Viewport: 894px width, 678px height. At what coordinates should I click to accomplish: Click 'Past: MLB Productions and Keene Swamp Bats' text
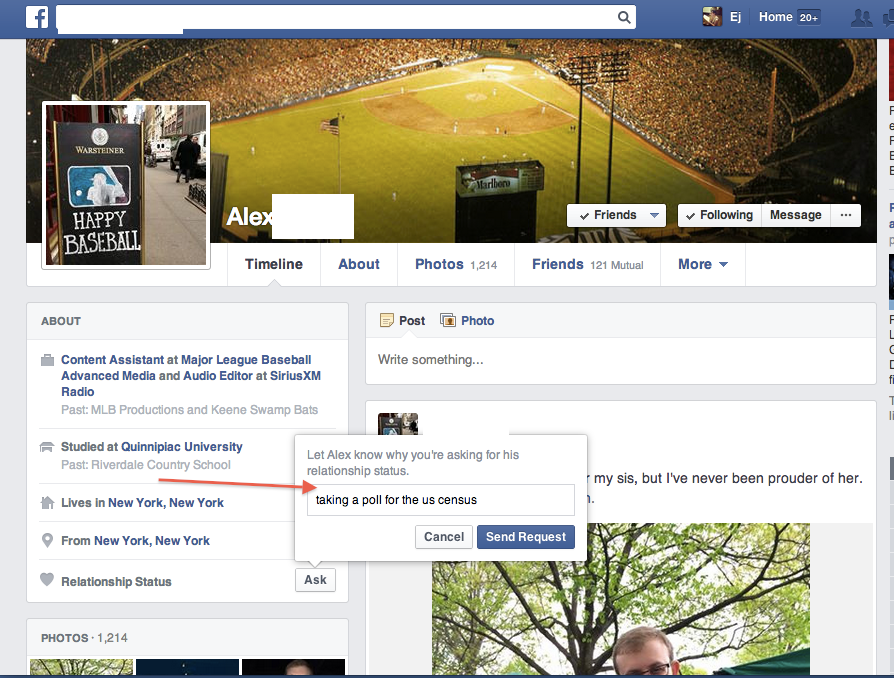pyautogui.click(x=189, y=409)
